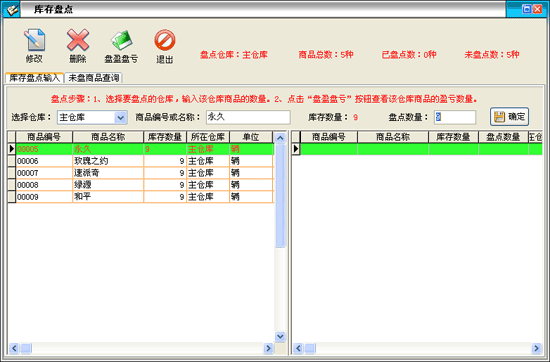550x362 pixels.
Task: Click the left table scroll-down arrow
Action: tap(280, 336)
